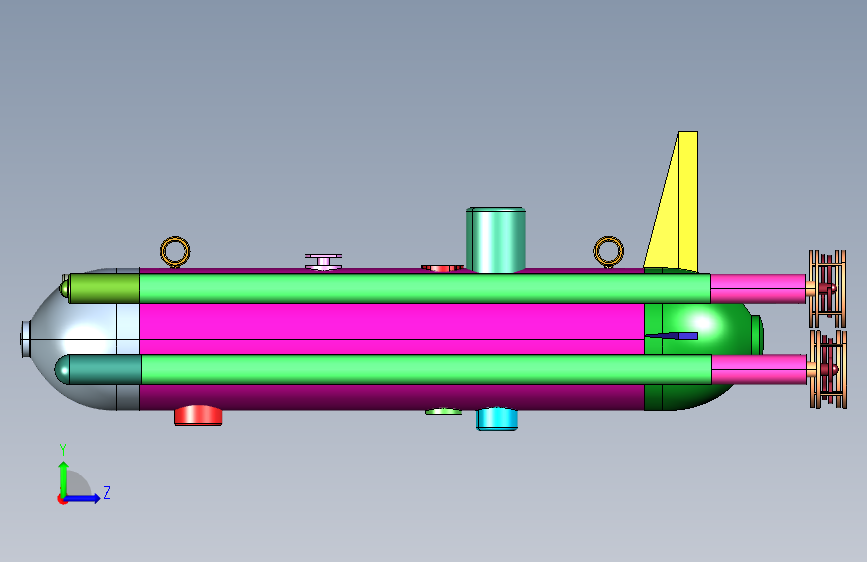Select the pink hatch fitting on top
The height and width of the screenshot is (562, 867).
coord(323,262)
